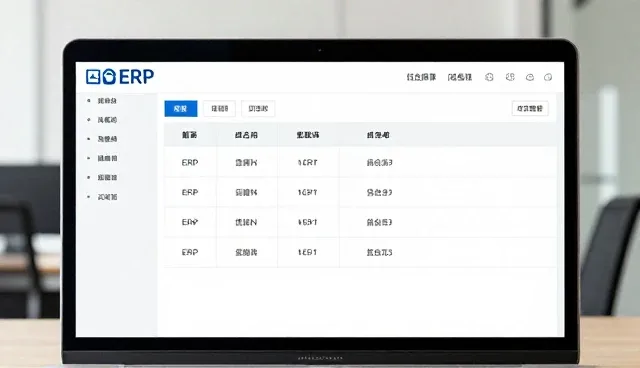Open the fourth sidebar menu entry

[x=107, y=158]
